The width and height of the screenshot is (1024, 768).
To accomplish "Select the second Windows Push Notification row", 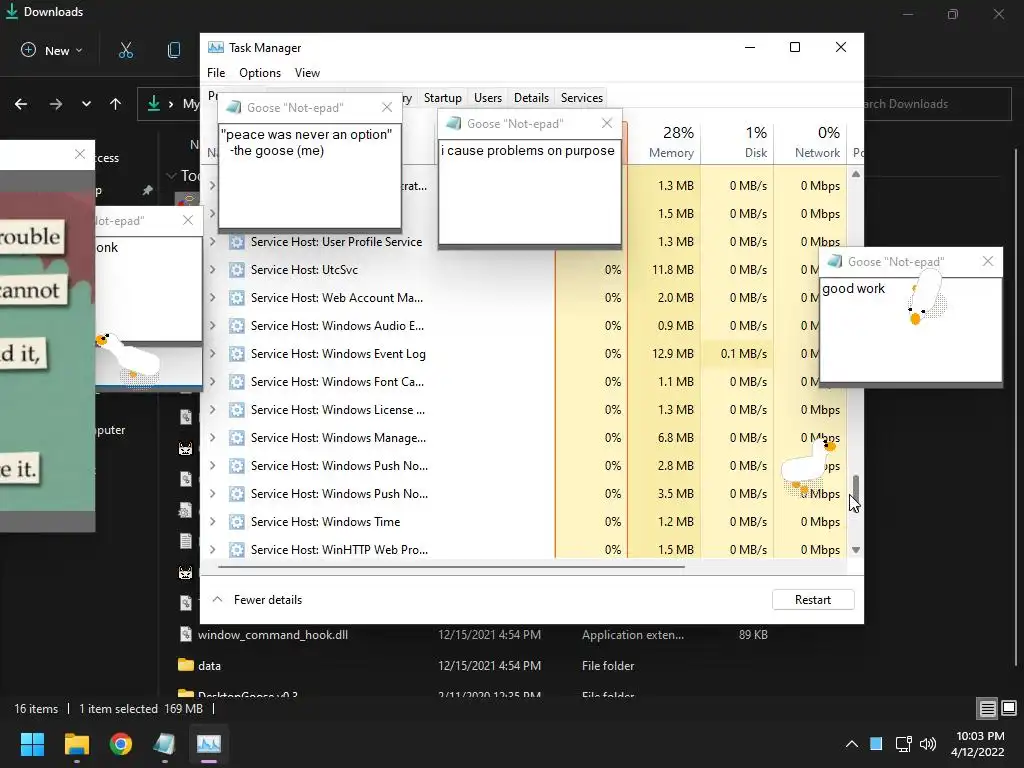I will tap(524, 494).
